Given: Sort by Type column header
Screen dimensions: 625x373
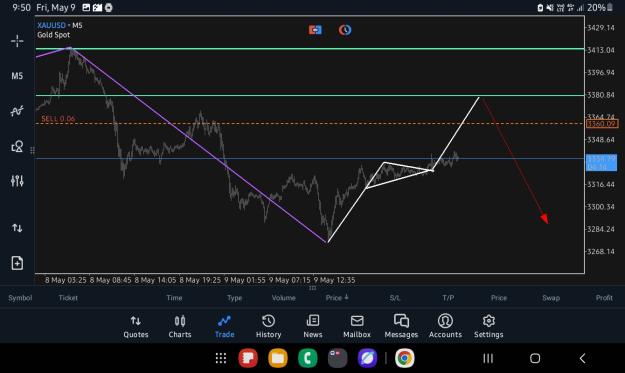Looking at the screenshot, I should pos(234,298).
